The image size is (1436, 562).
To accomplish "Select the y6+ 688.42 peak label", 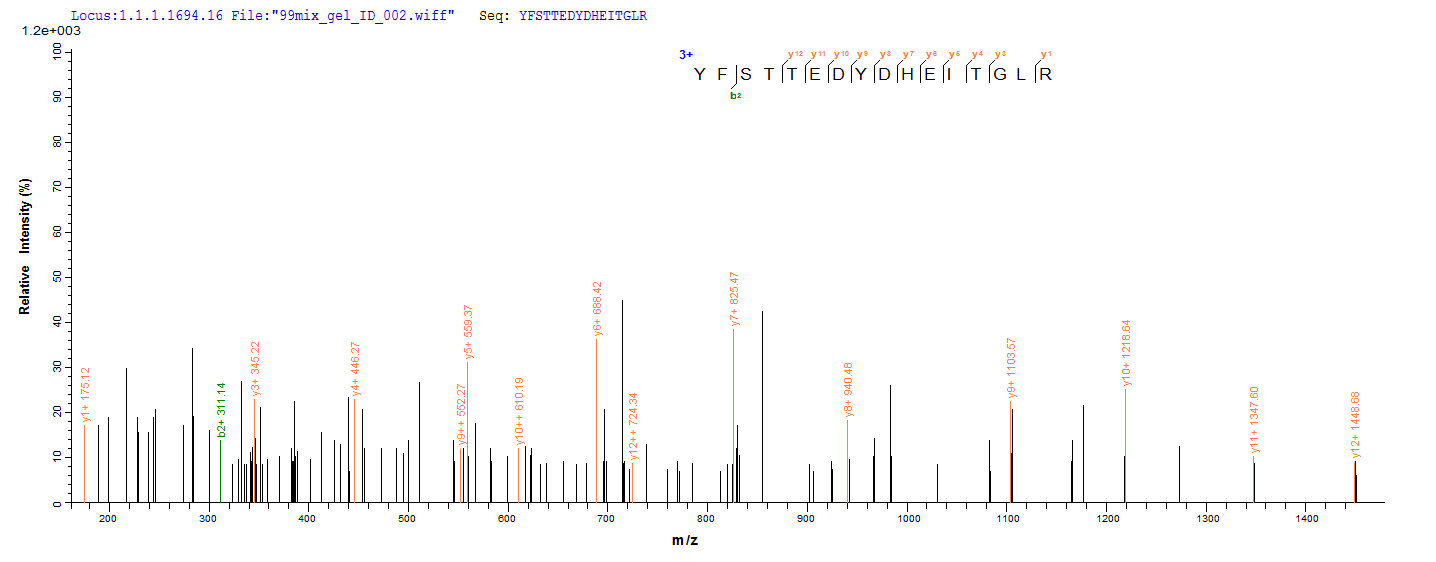I will pos(597,309).
